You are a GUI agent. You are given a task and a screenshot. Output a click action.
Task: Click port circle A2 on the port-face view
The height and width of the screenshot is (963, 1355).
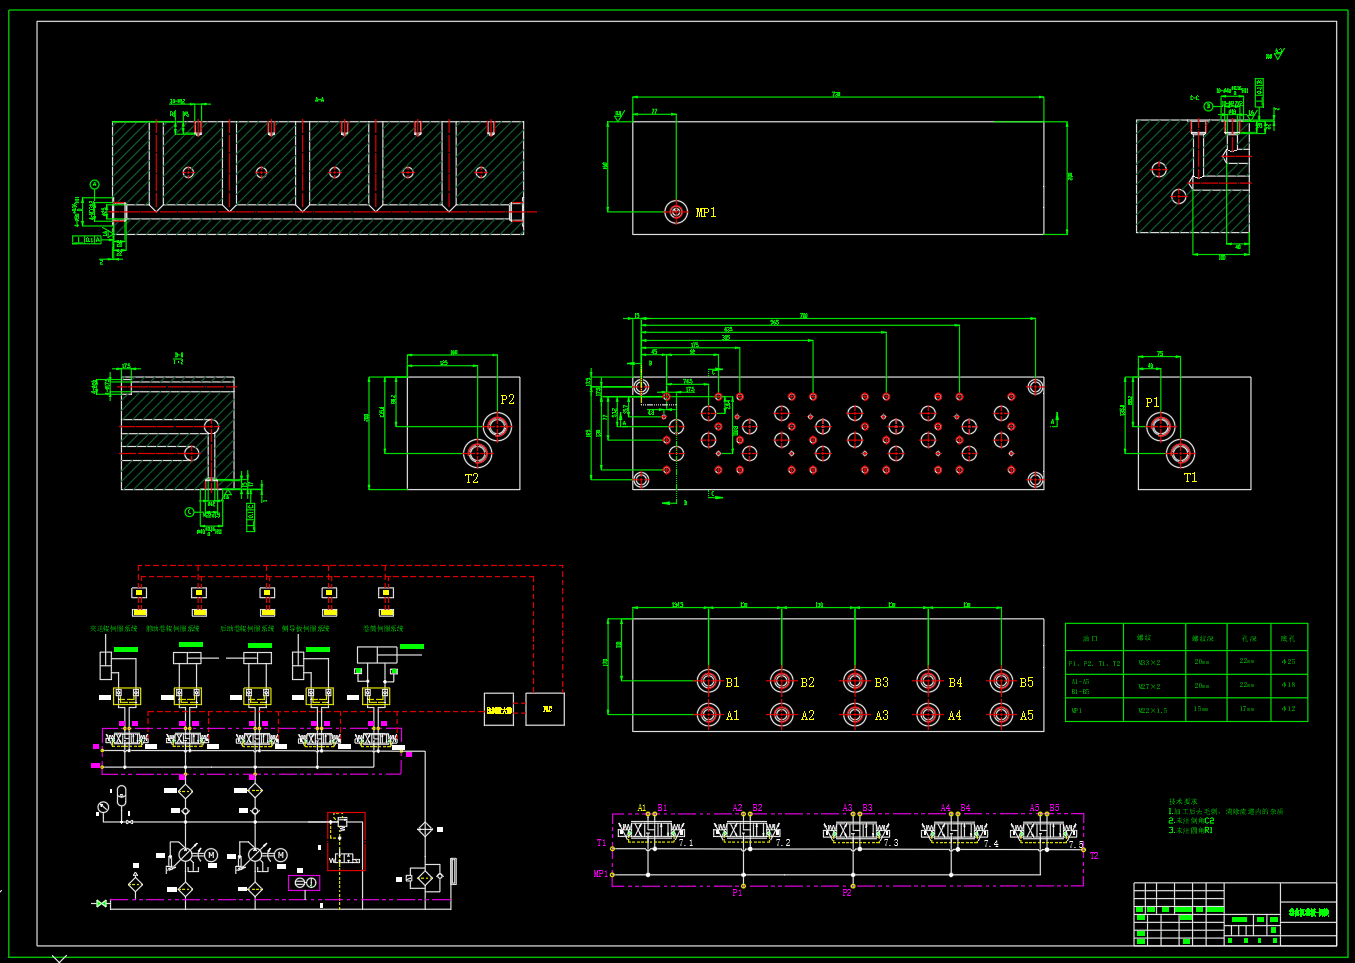782,715
